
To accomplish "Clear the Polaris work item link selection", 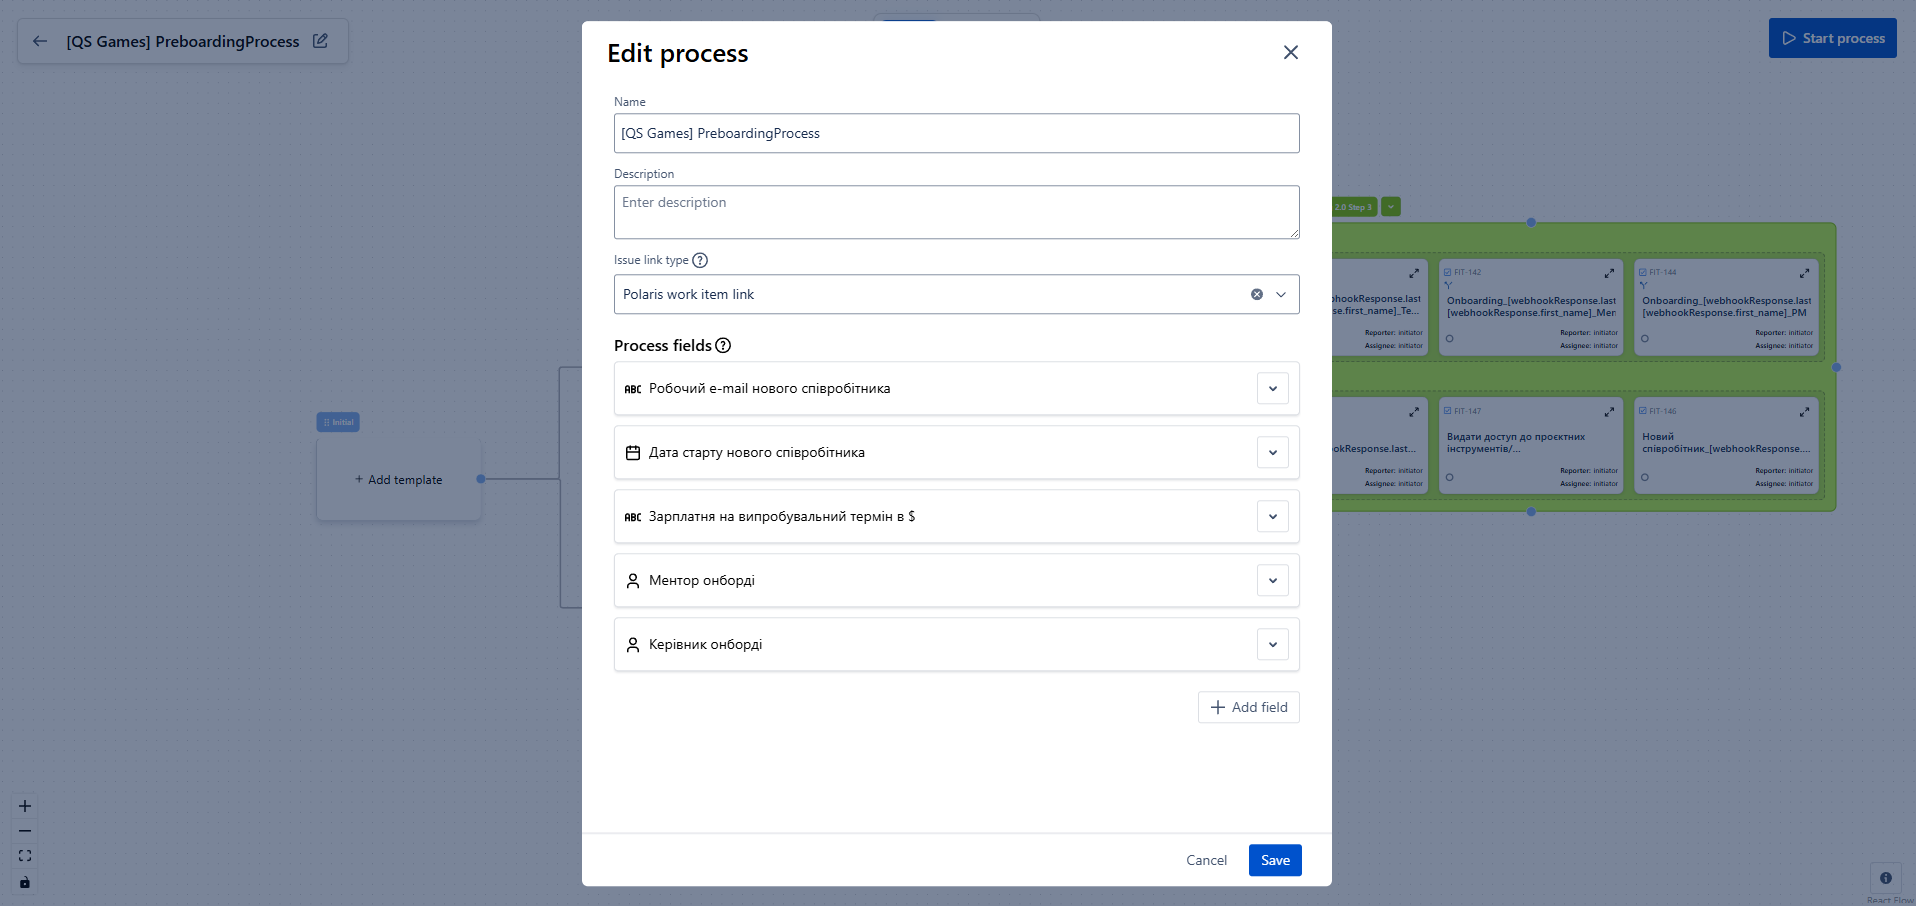I will coord(1256,294).
